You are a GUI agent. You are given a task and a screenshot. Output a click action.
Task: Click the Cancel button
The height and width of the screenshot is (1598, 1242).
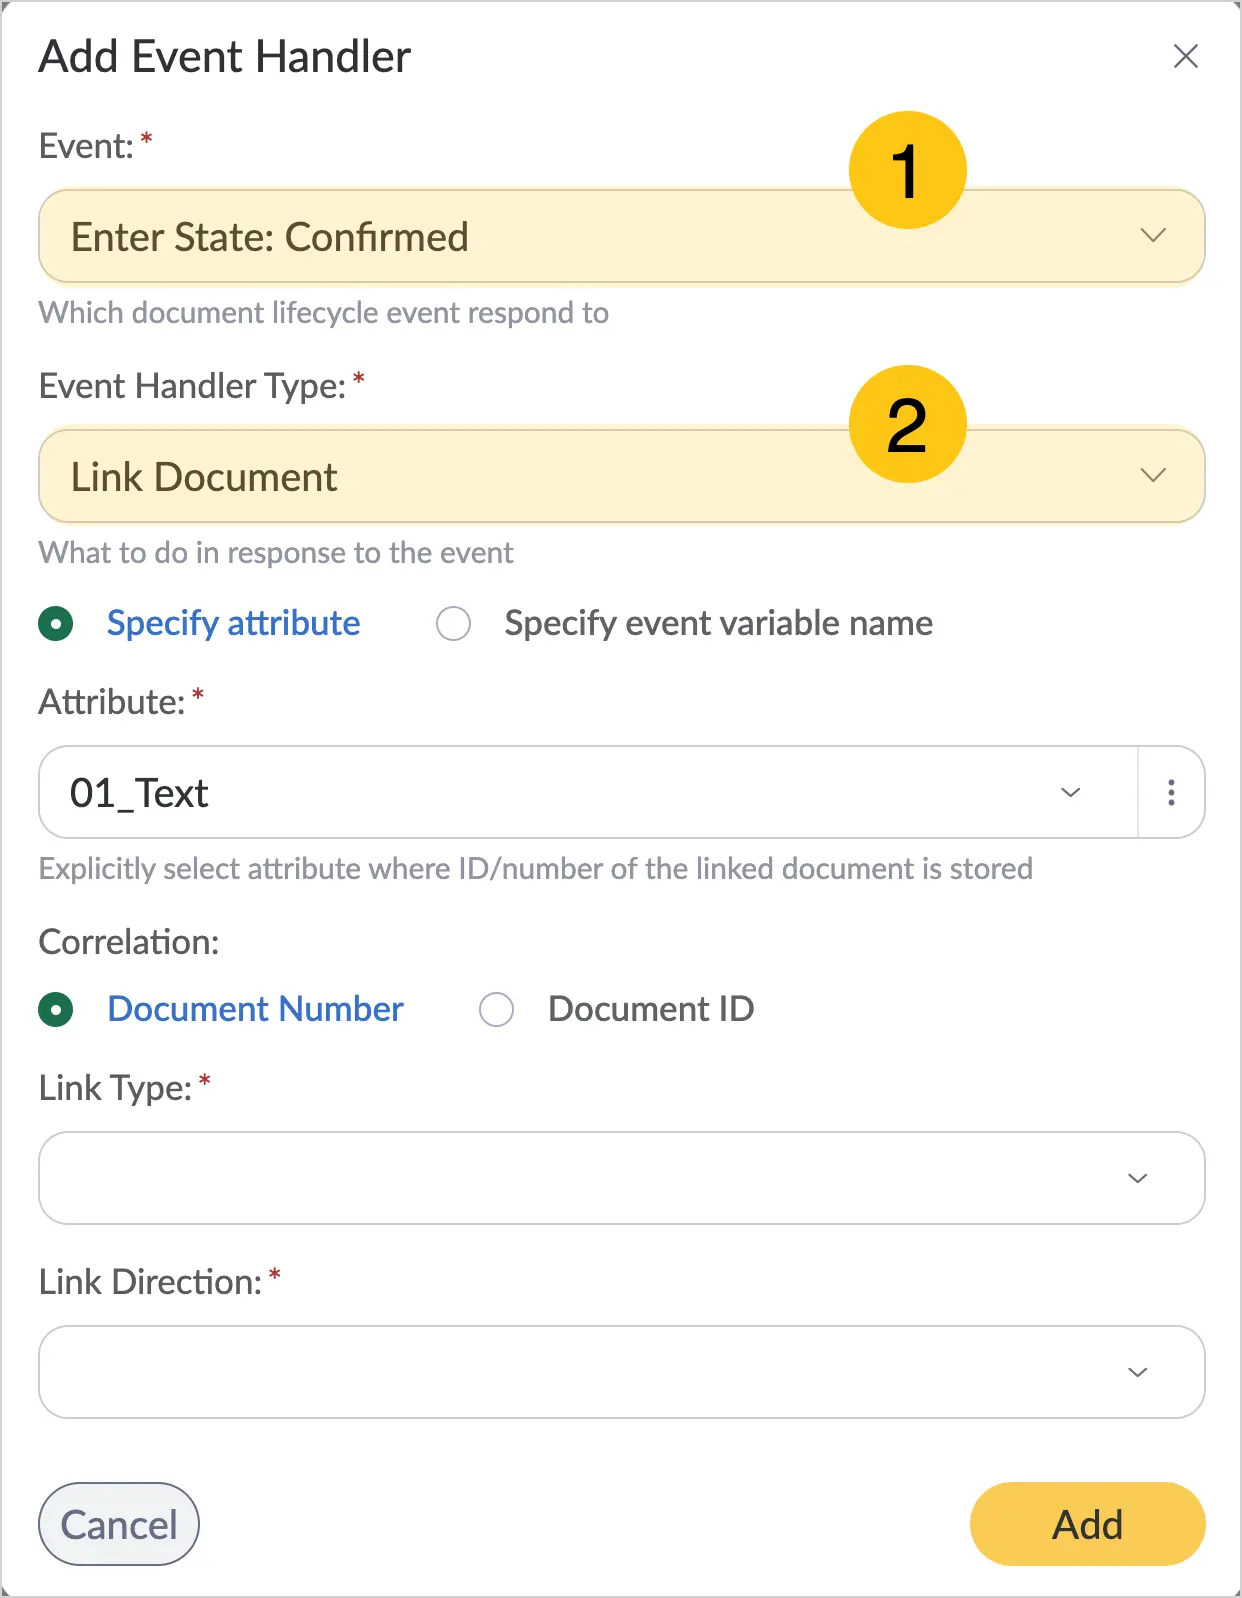click(x=119, y=1524)
